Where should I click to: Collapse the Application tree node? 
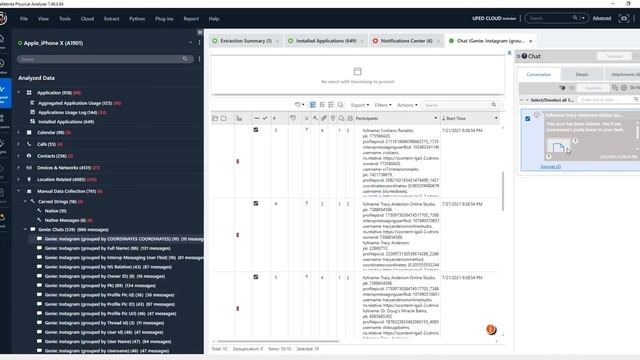[x=19, y=93]
